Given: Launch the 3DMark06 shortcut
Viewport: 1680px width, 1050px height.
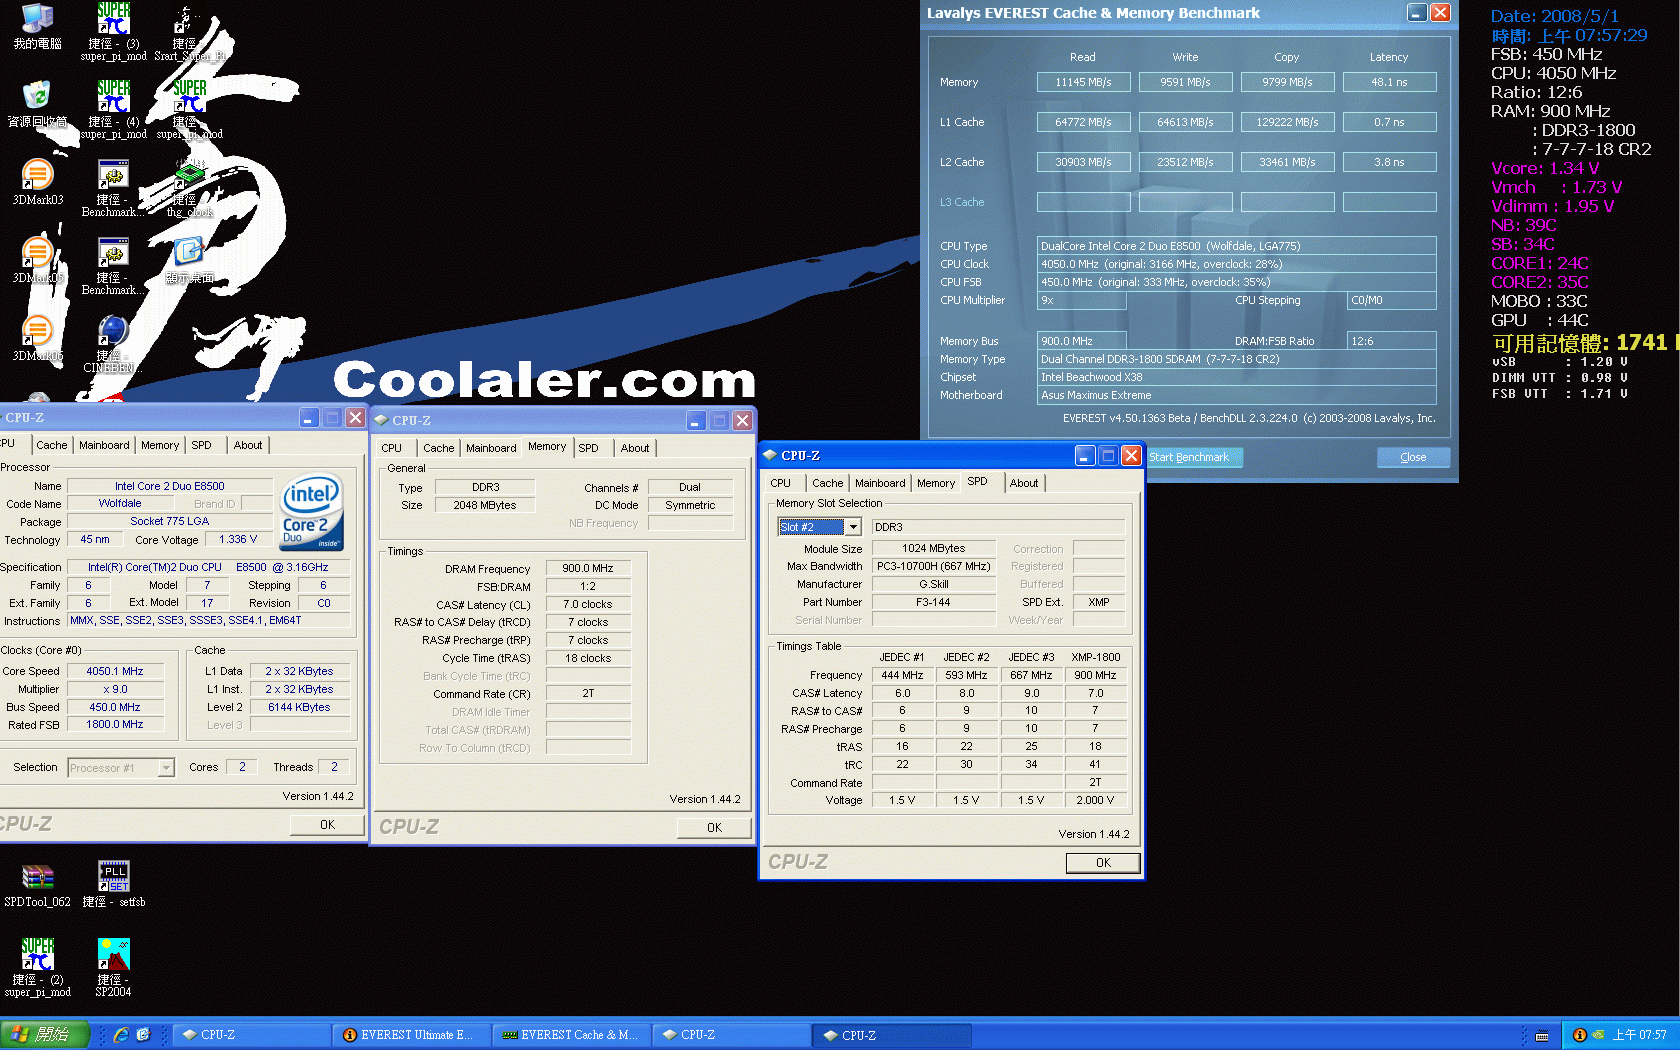Looking at the screenshot, I should pos(37,338).
